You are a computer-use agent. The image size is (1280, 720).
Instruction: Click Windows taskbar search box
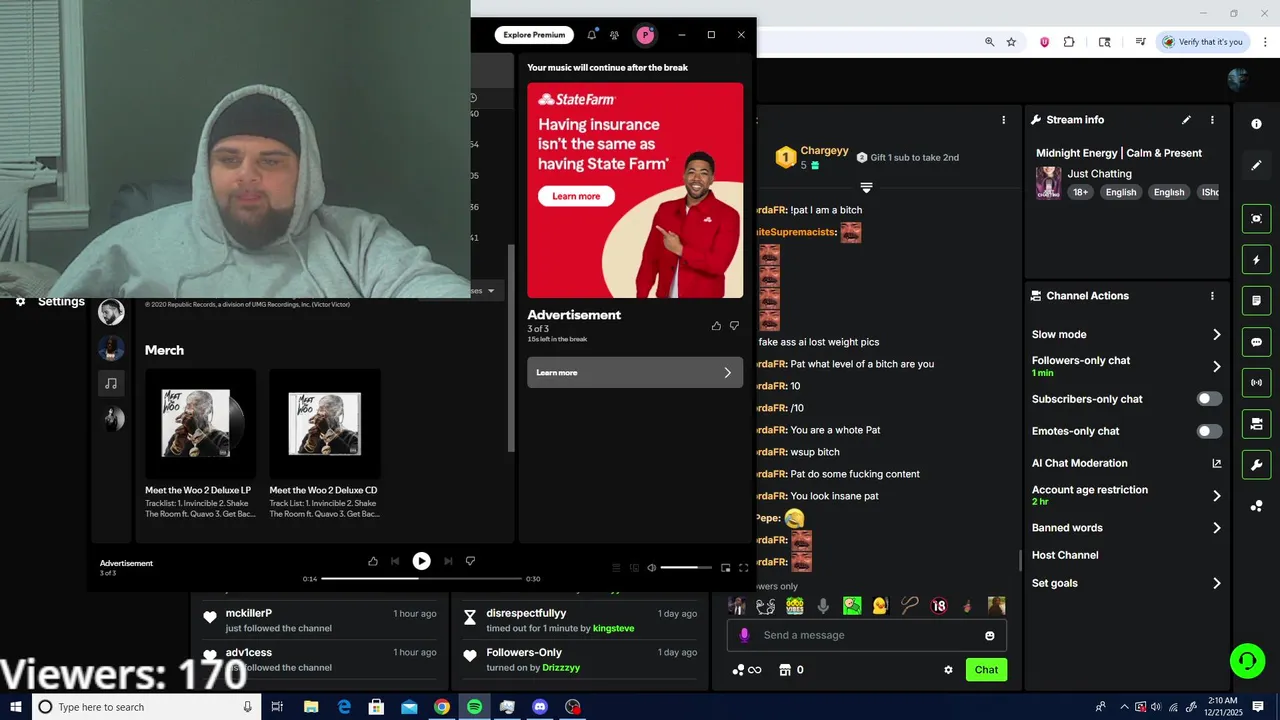pos(147,707)
